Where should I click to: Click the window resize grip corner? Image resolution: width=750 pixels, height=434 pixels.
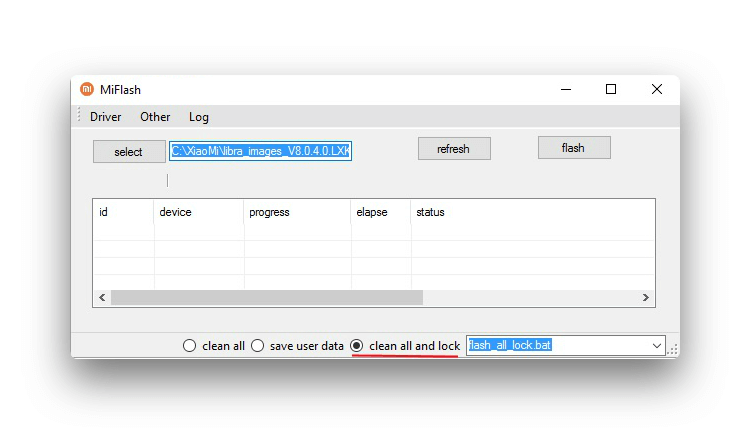(673, 350)
